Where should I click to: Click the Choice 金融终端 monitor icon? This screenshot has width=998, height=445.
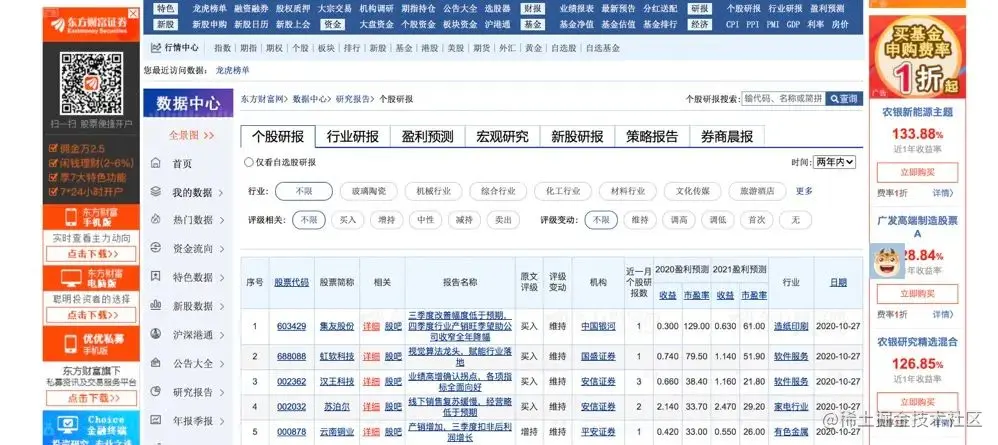(67, 425)
